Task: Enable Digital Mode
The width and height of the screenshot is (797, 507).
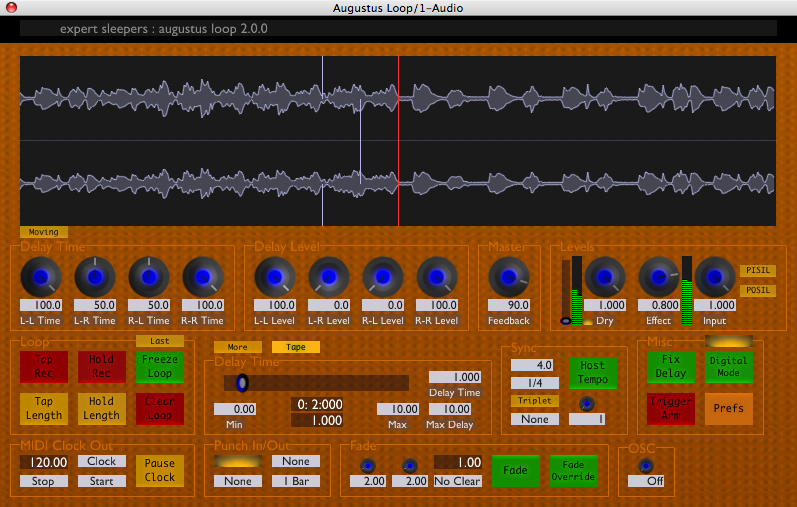Action: pos(728,367)
